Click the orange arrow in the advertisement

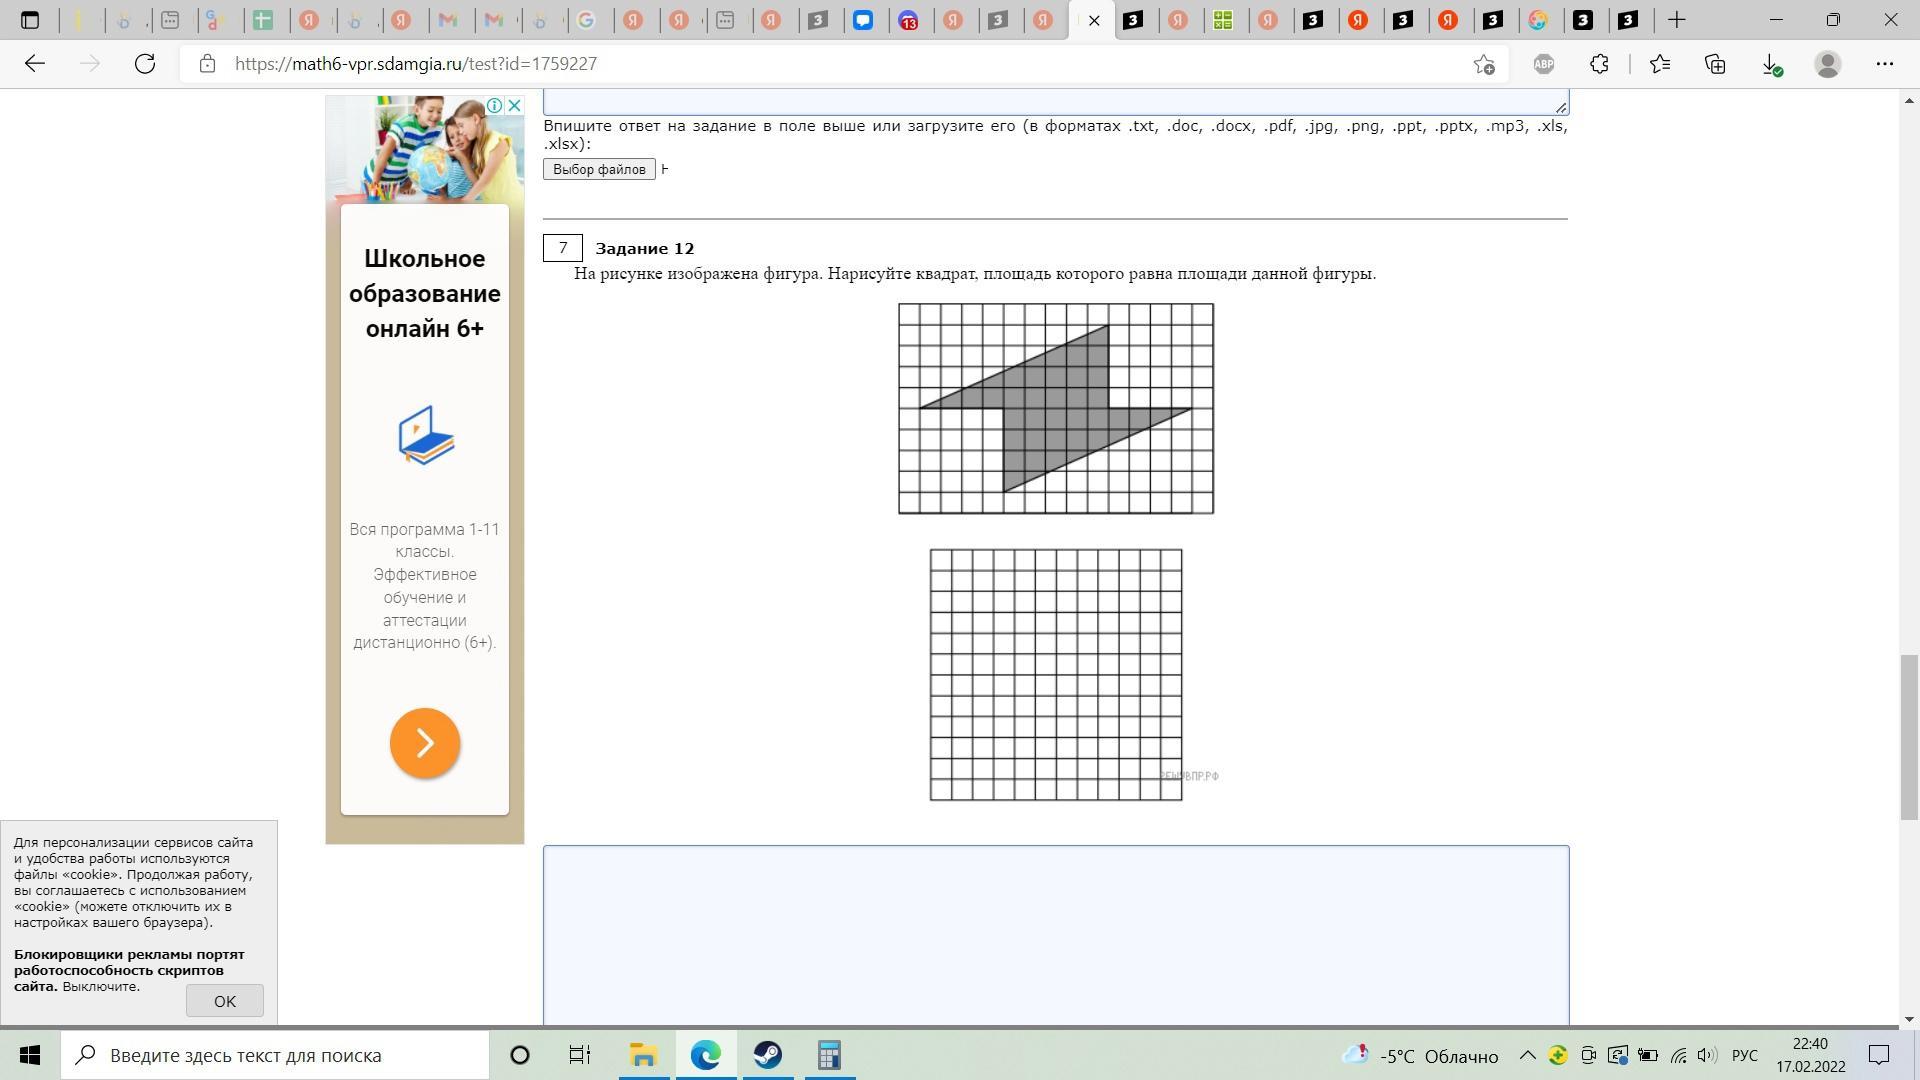point(425,743)
